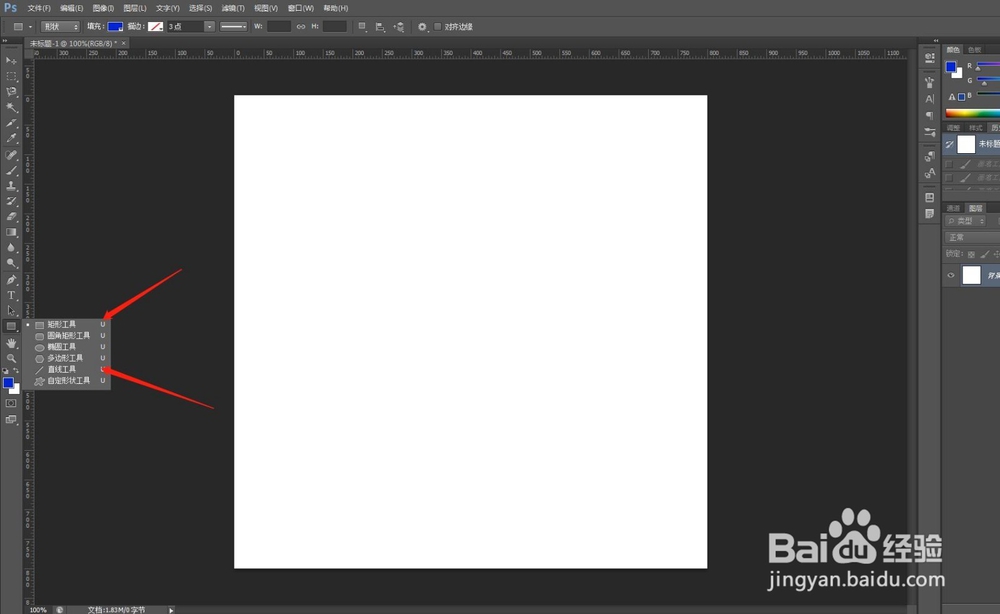Toggle Quick Mask mode icon

11,404
